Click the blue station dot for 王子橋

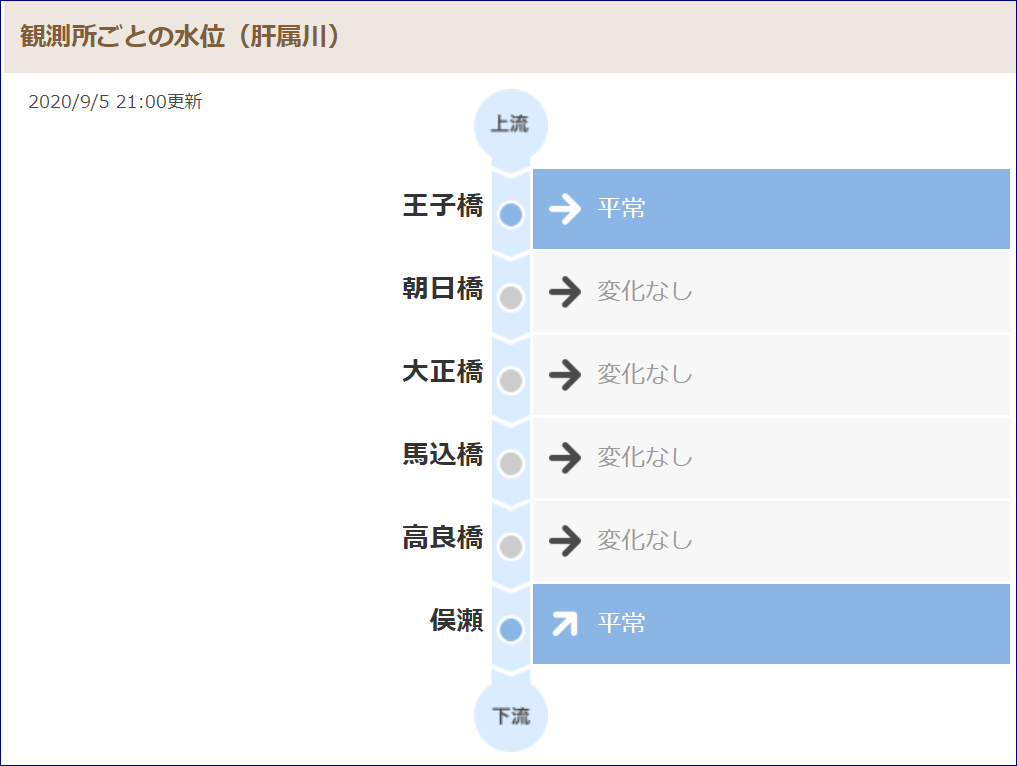tap(511, 215)
